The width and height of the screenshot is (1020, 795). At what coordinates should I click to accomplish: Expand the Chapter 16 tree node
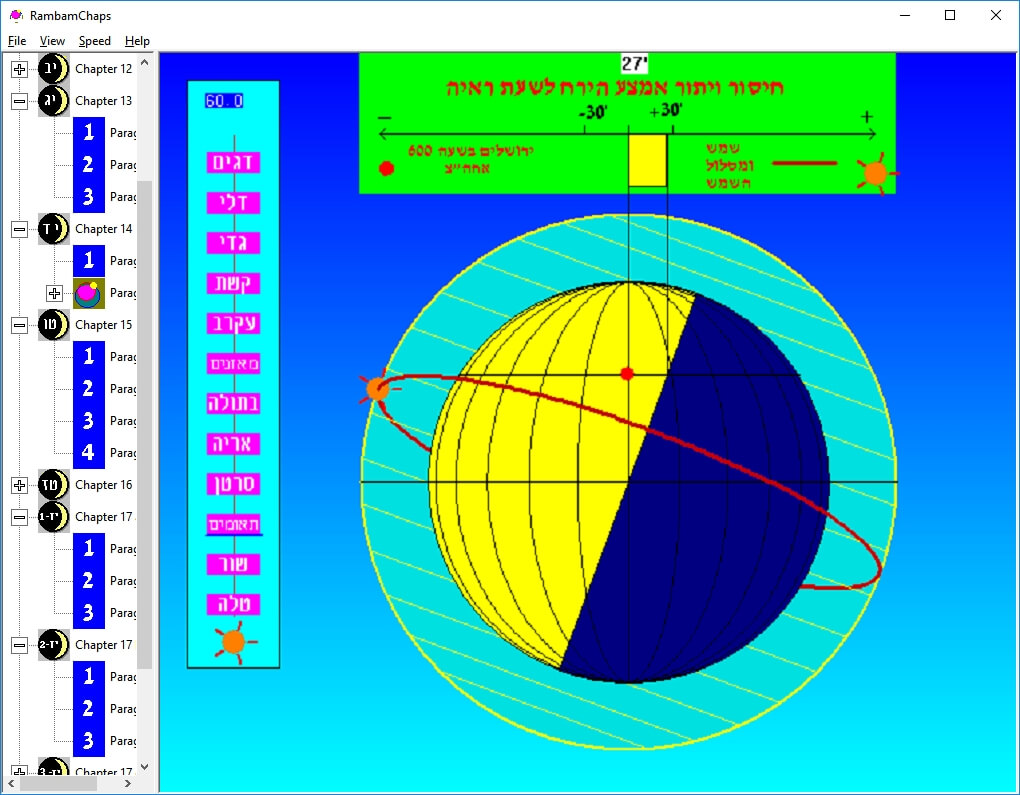tap(20, 485)
